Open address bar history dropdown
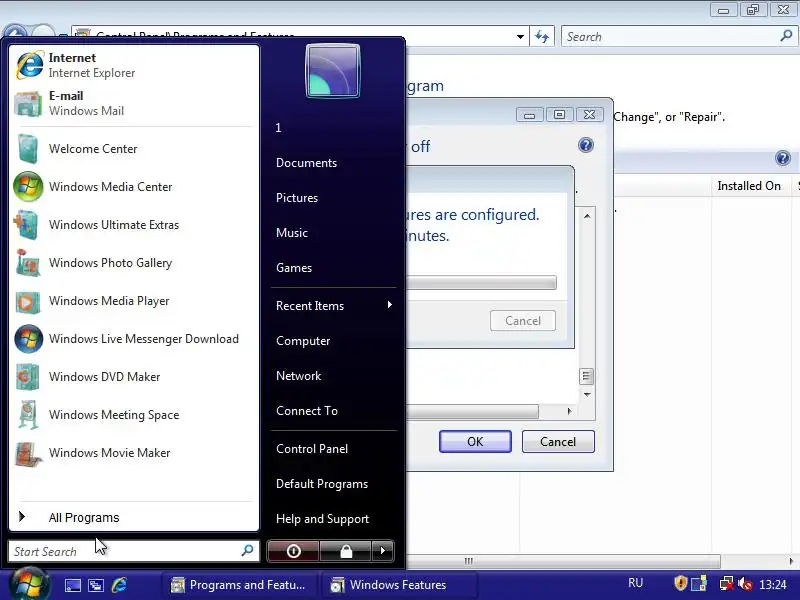 click(520, 37)
